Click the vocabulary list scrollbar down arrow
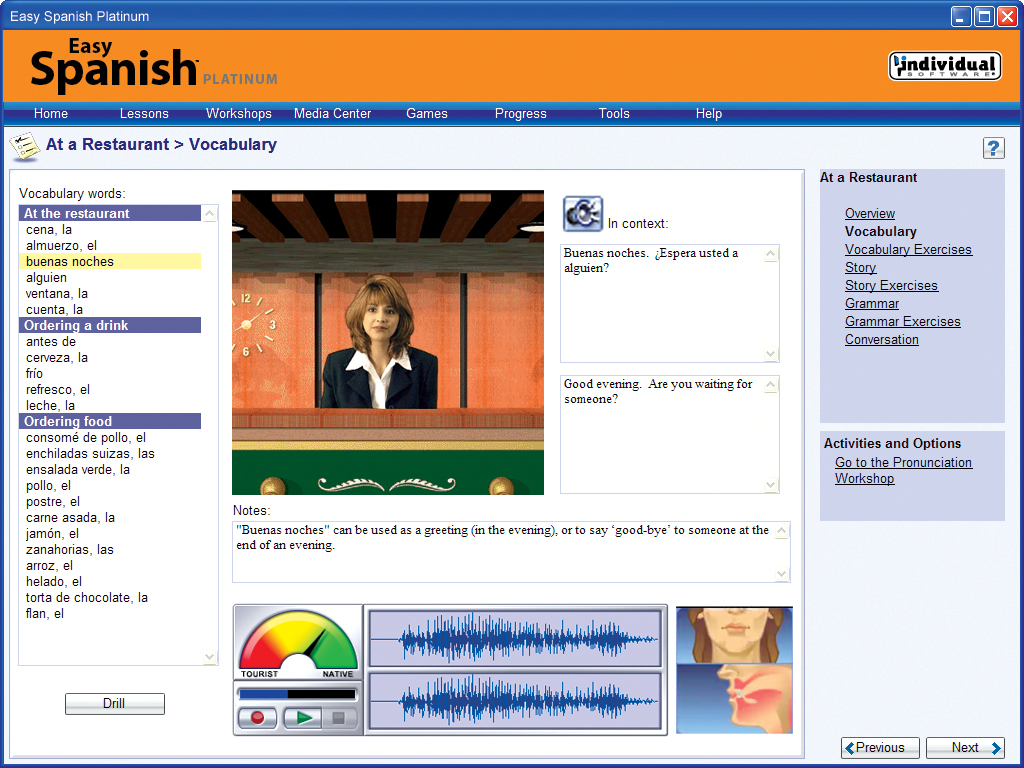The width and height of the screenshot is (1024, 768). (x=210, y=658)
